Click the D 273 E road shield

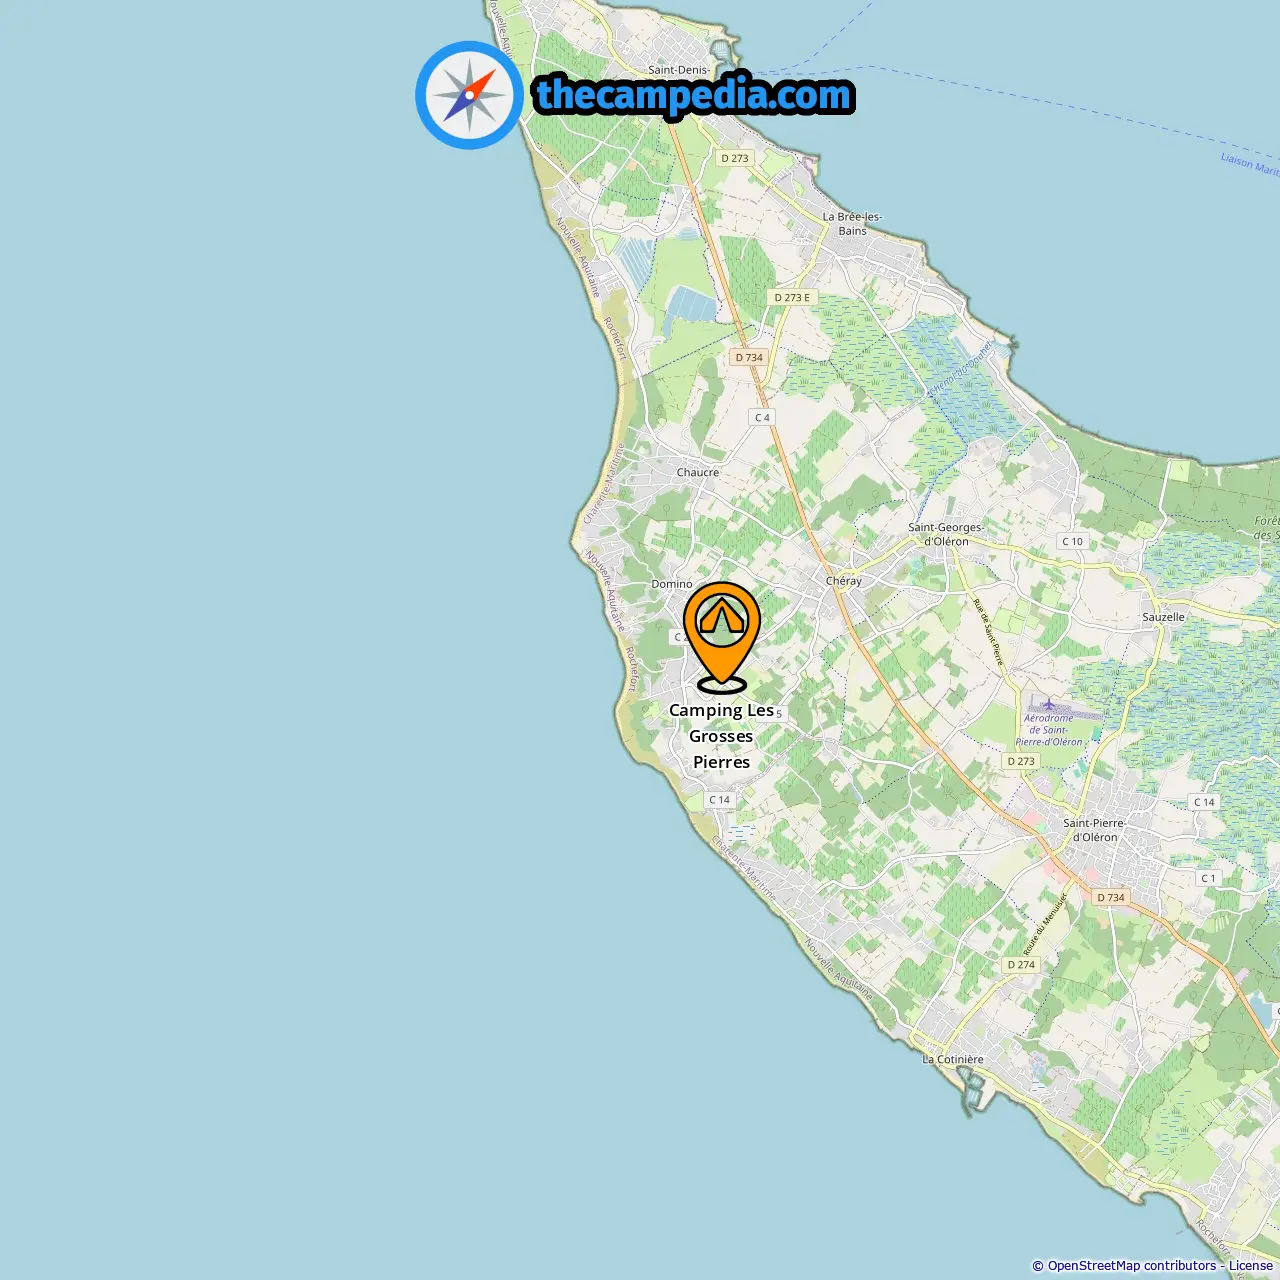click(793, 297)
